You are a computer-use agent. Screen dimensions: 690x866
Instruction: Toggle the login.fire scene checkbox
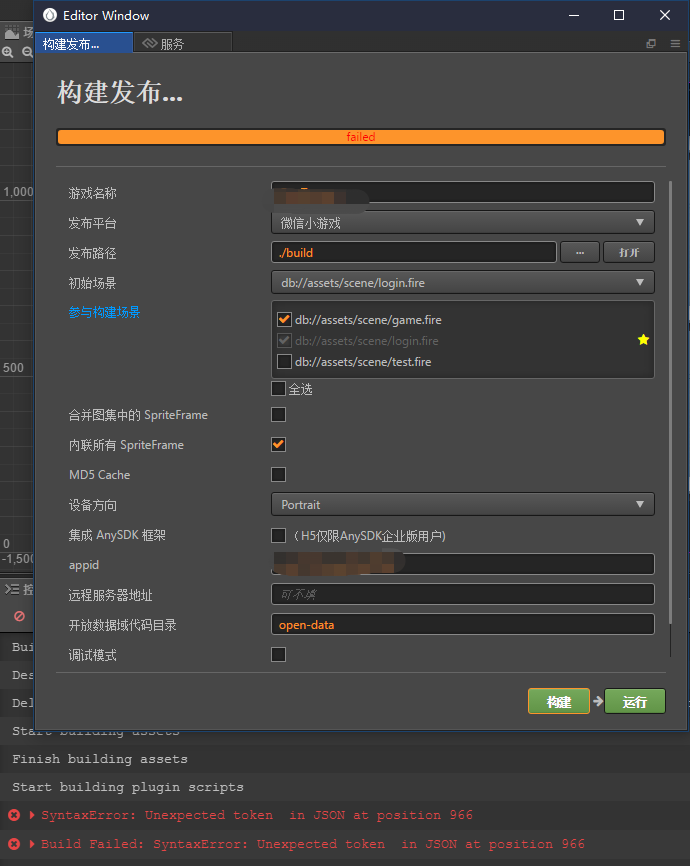(x=284, y=340)
